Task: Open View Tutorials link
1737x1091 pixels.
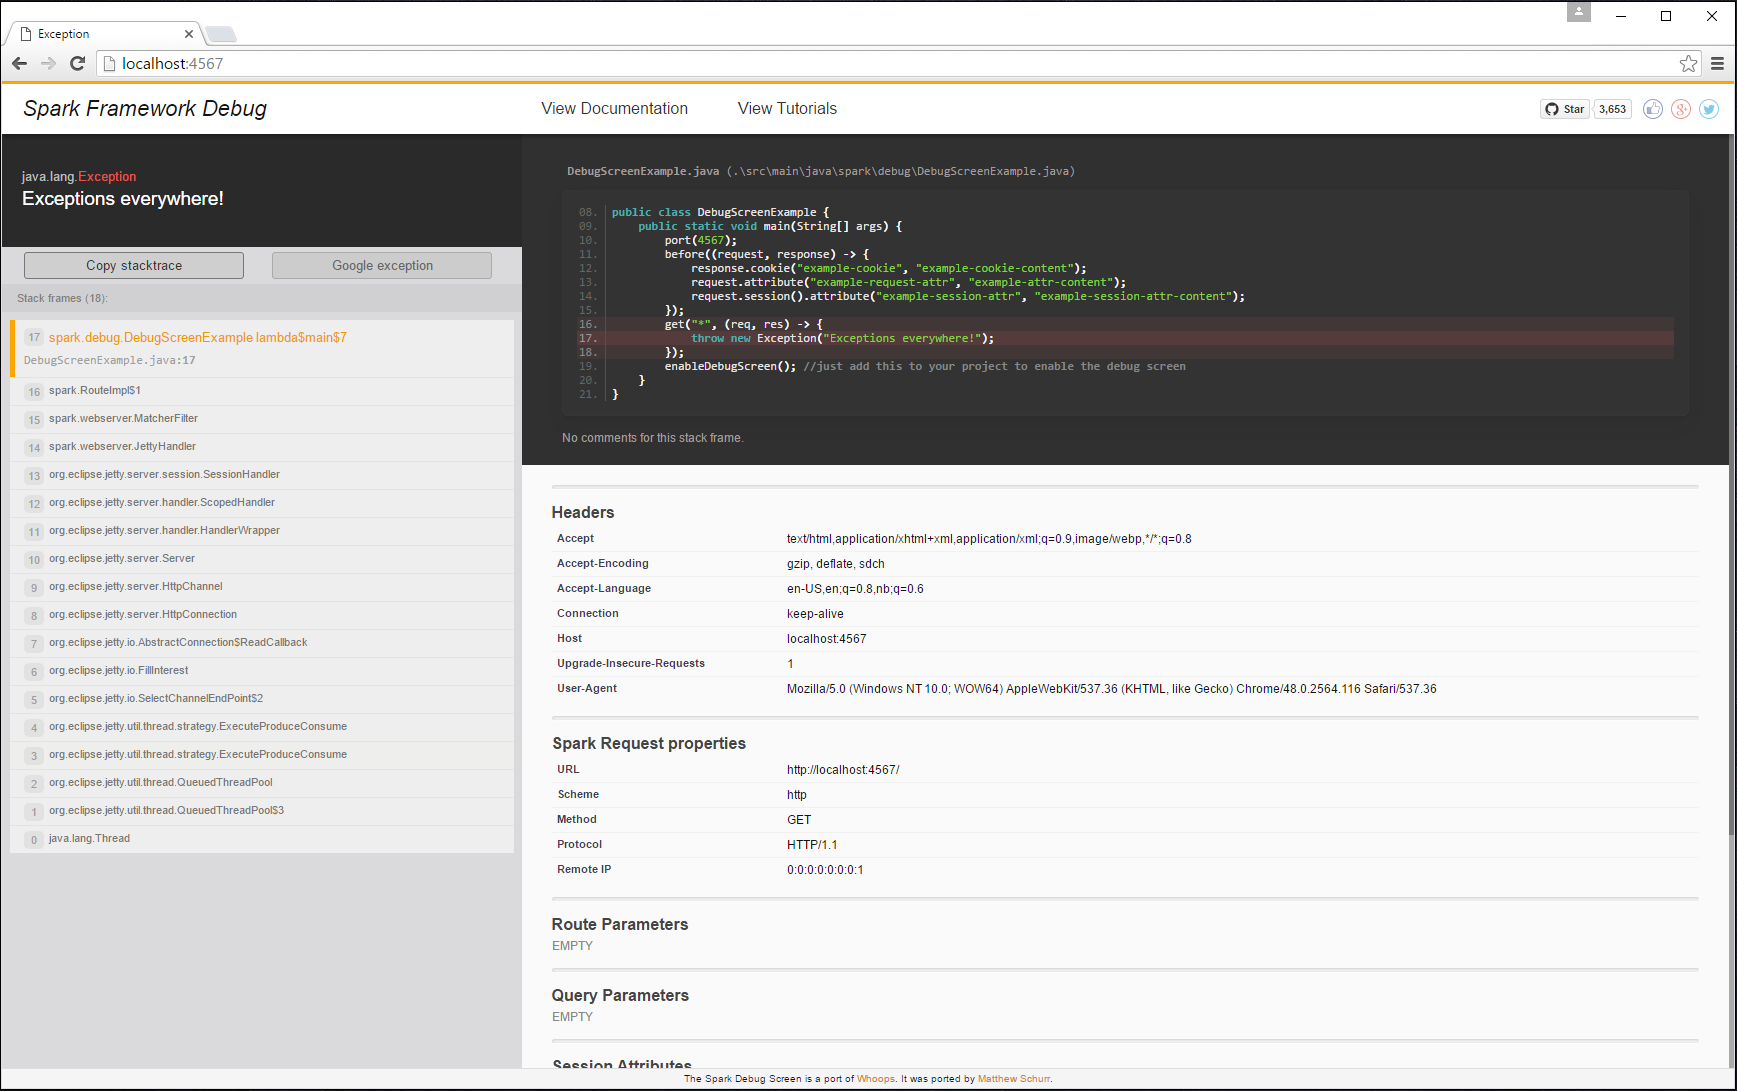Action: (x=787, y=109)
